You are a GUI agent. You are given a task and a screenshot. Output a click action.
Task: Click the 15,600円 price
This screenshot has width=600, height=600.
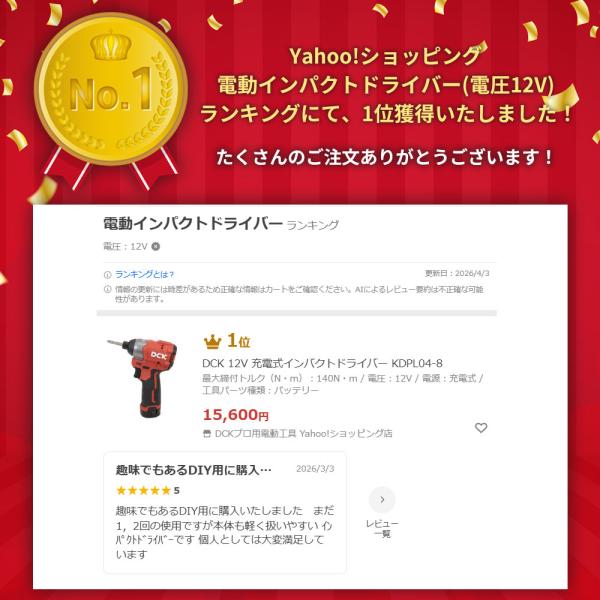[235, 414]
